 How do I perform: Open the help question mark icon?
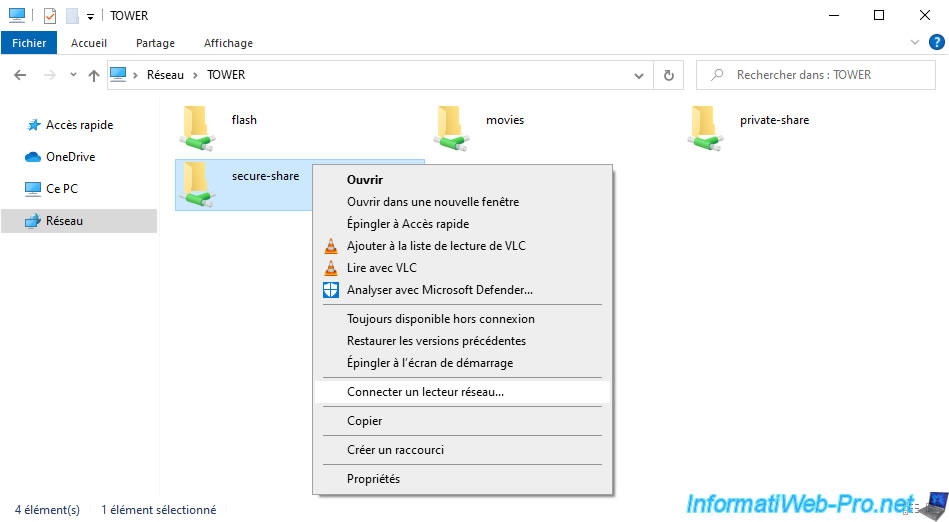[934, 43]
